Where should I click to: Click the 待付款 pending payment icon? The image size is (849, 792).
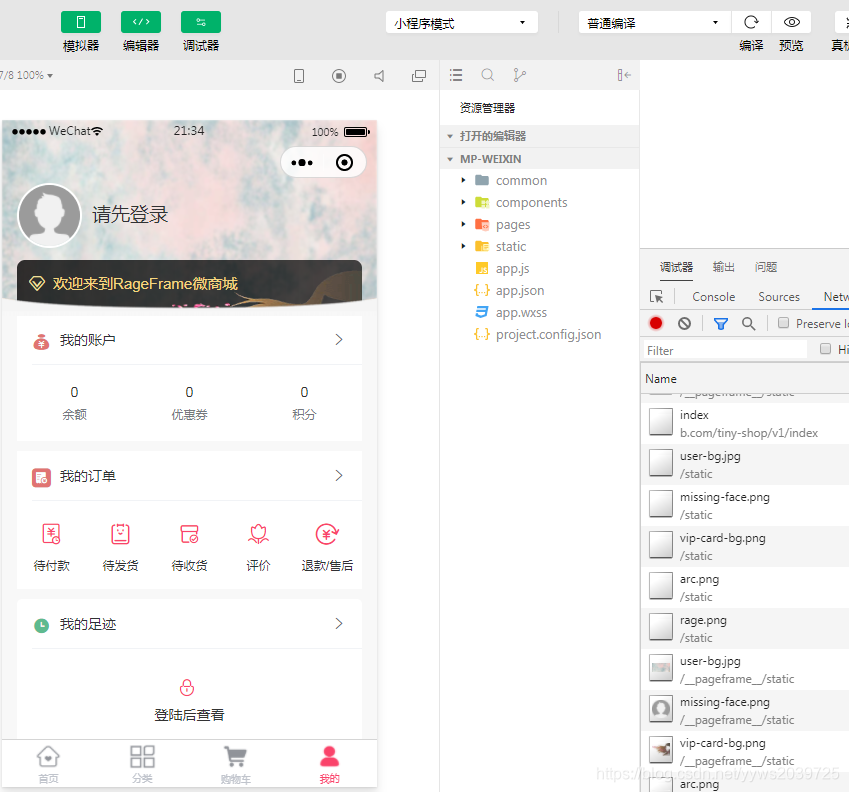51,534
